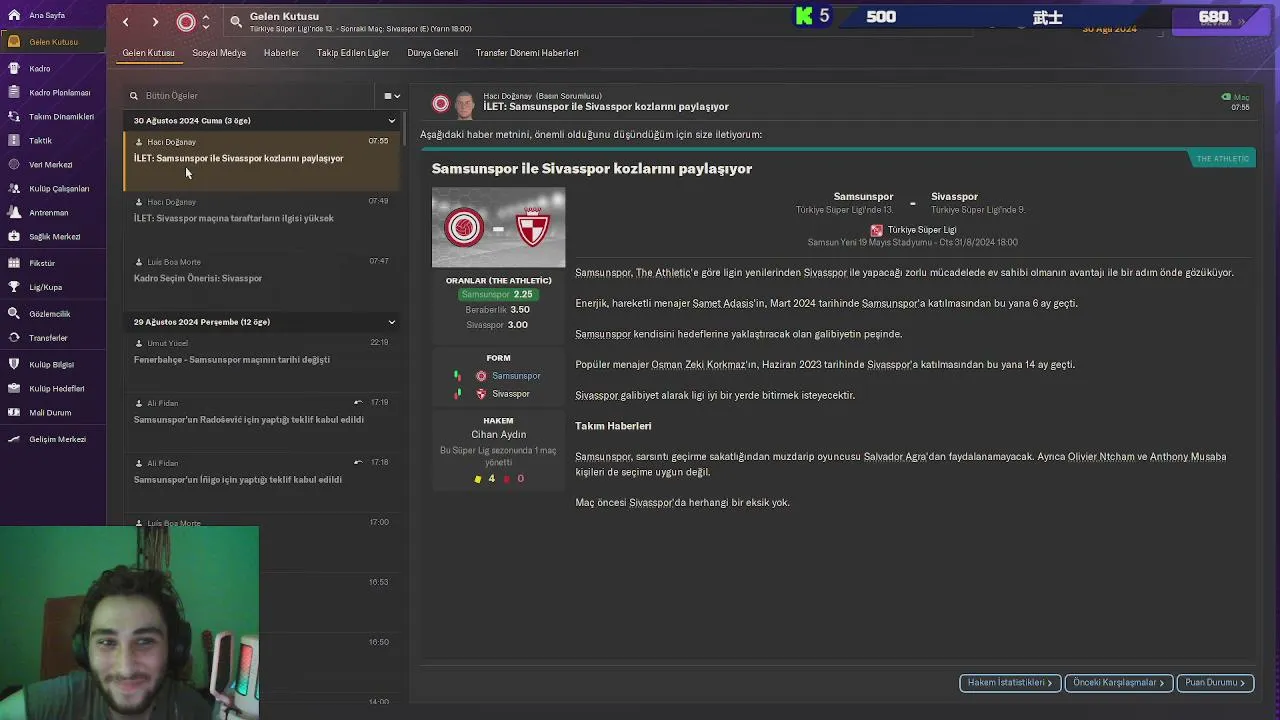The height and width of the screenshot is (720, 1280).
Task: Open the Puan Durumu button
Action: 1215,683
